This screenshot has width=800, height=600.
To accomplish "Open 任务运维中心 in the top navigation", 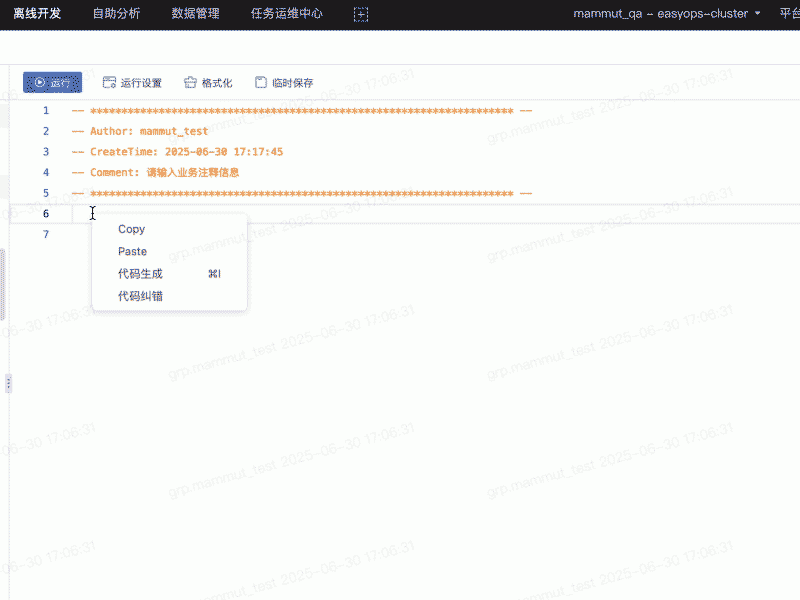I will pos(287,14).
